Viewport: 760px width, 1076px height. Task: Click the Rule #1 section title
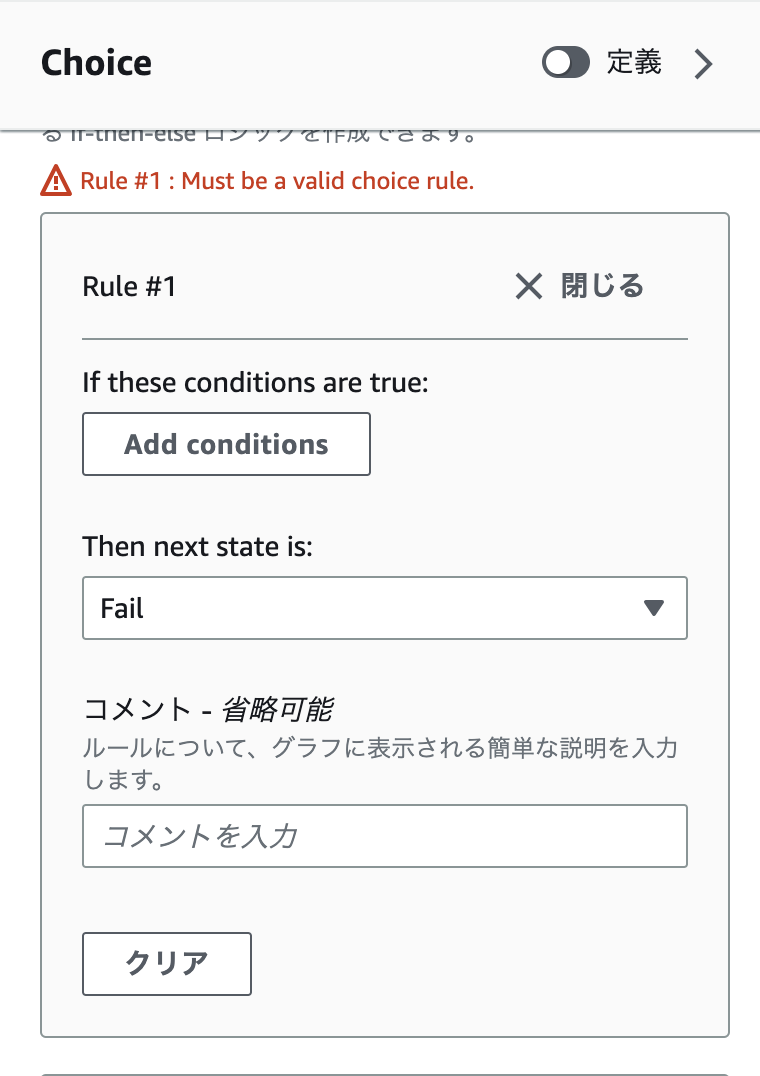[x=129, y=287]
